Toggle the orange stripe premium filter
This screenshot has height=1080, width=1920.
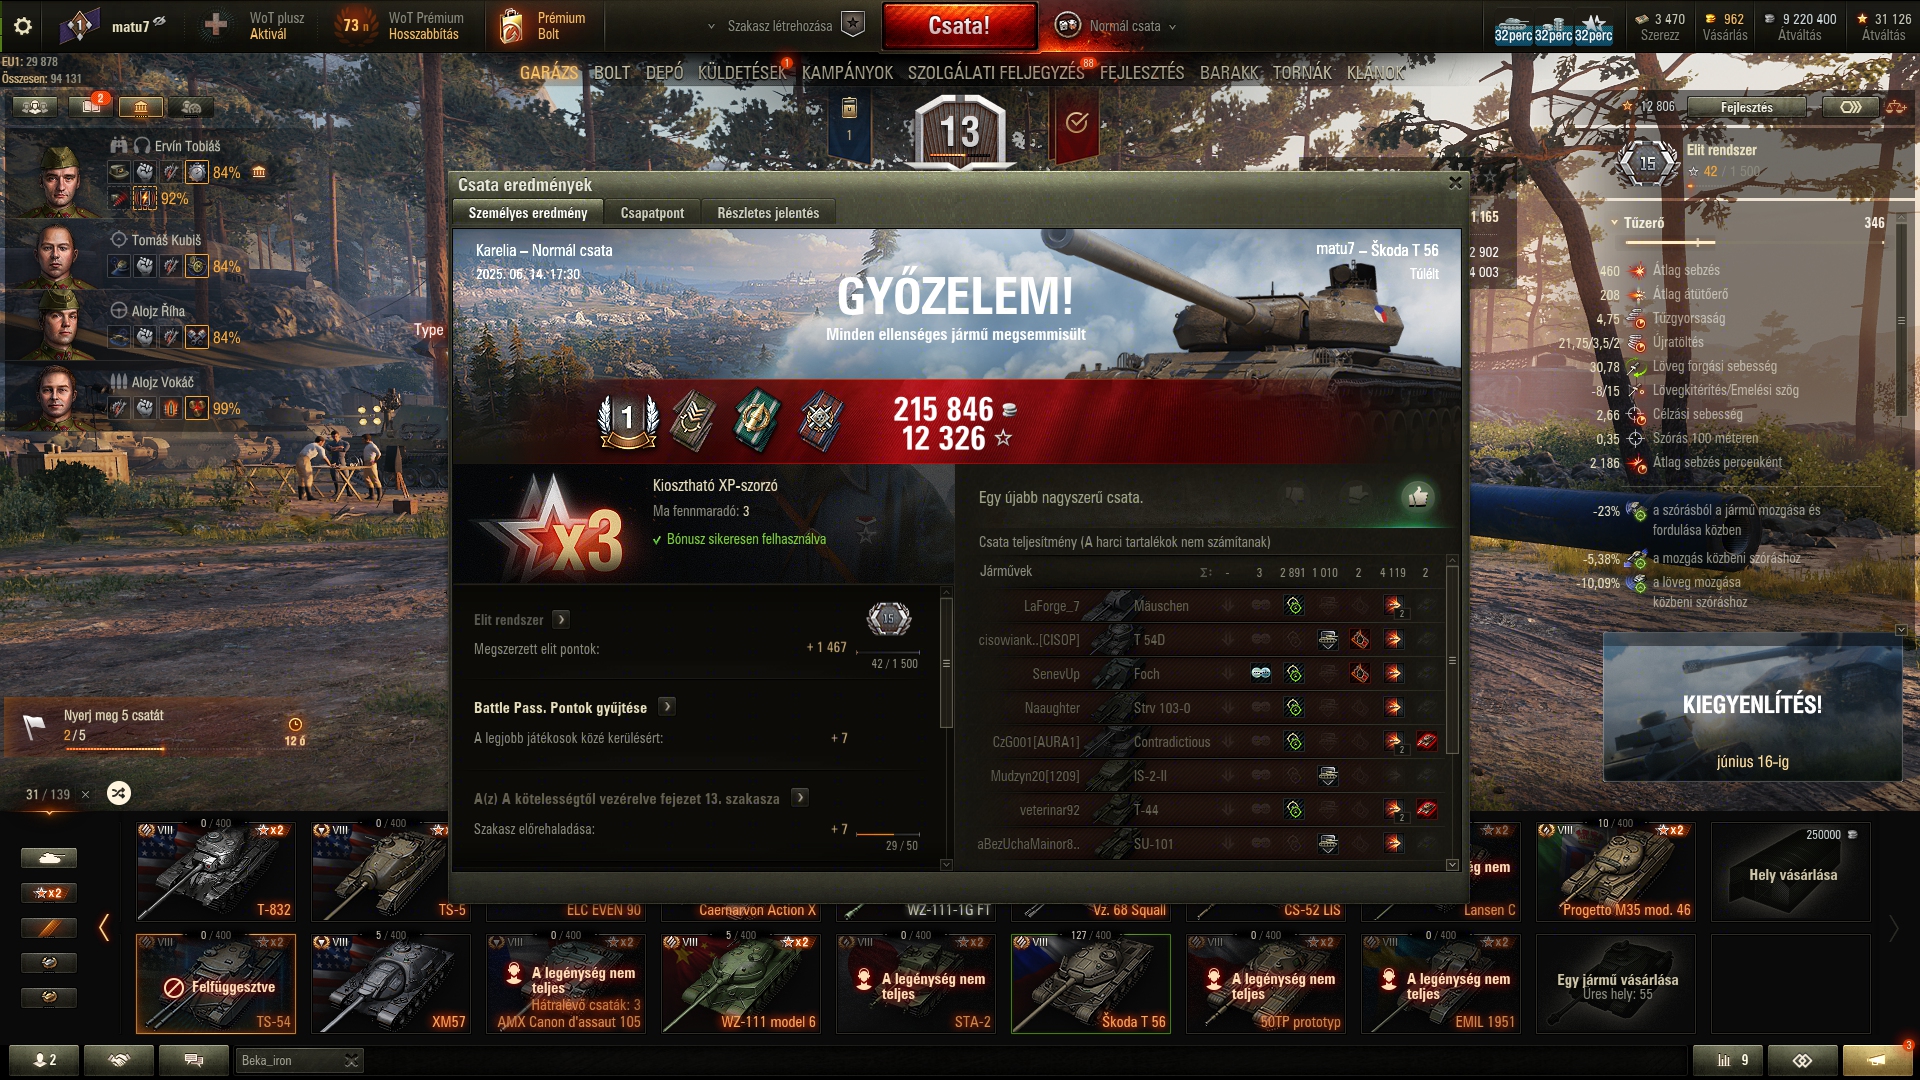pos(48,928)
